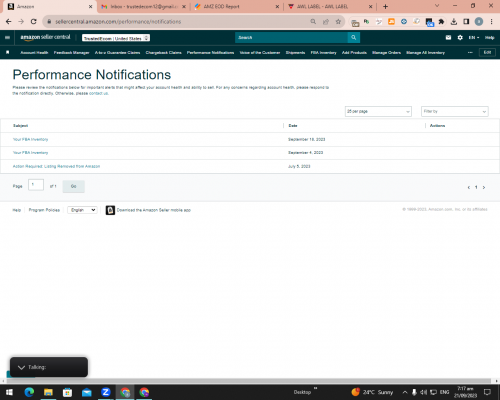Click the bookmark icon in favorites bar
Image resolution: width=500 pixels, height=400 pixels.
[x=8, y=52]
